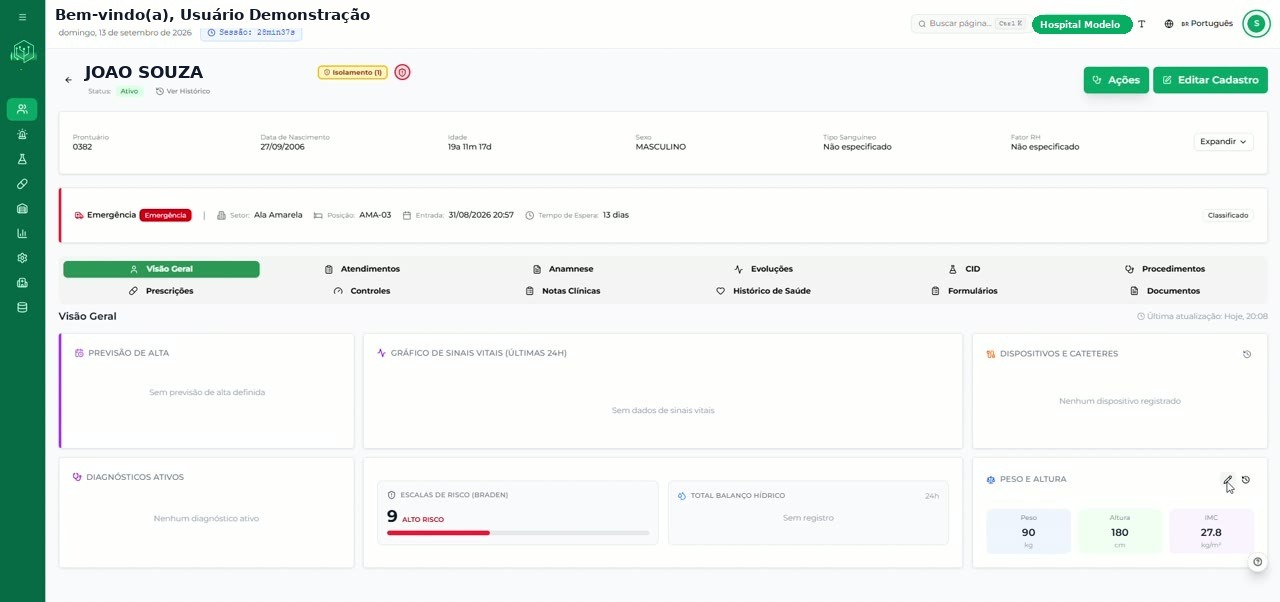Screen dimensions: 1280x602
Task: Click the Isolamento (1) badge
Action: click(353, 72)
